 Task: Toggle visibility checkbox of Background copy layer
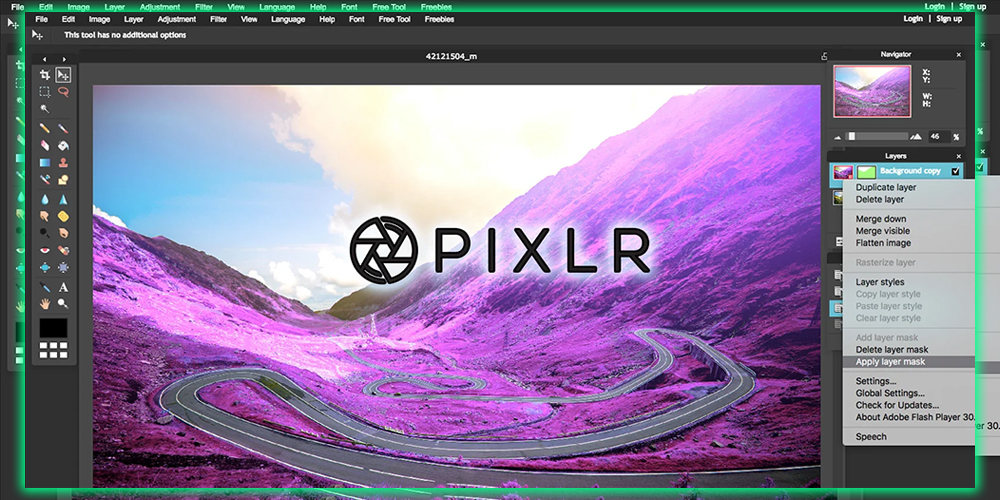click(x=955, y=172)
